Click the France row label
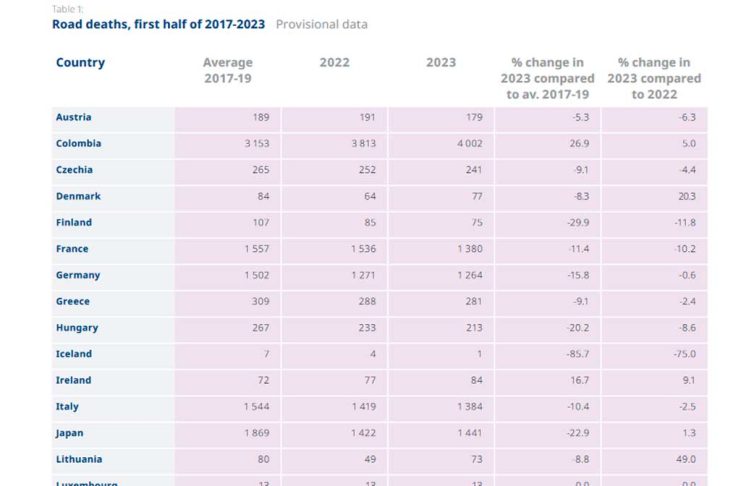 [72, 249]
